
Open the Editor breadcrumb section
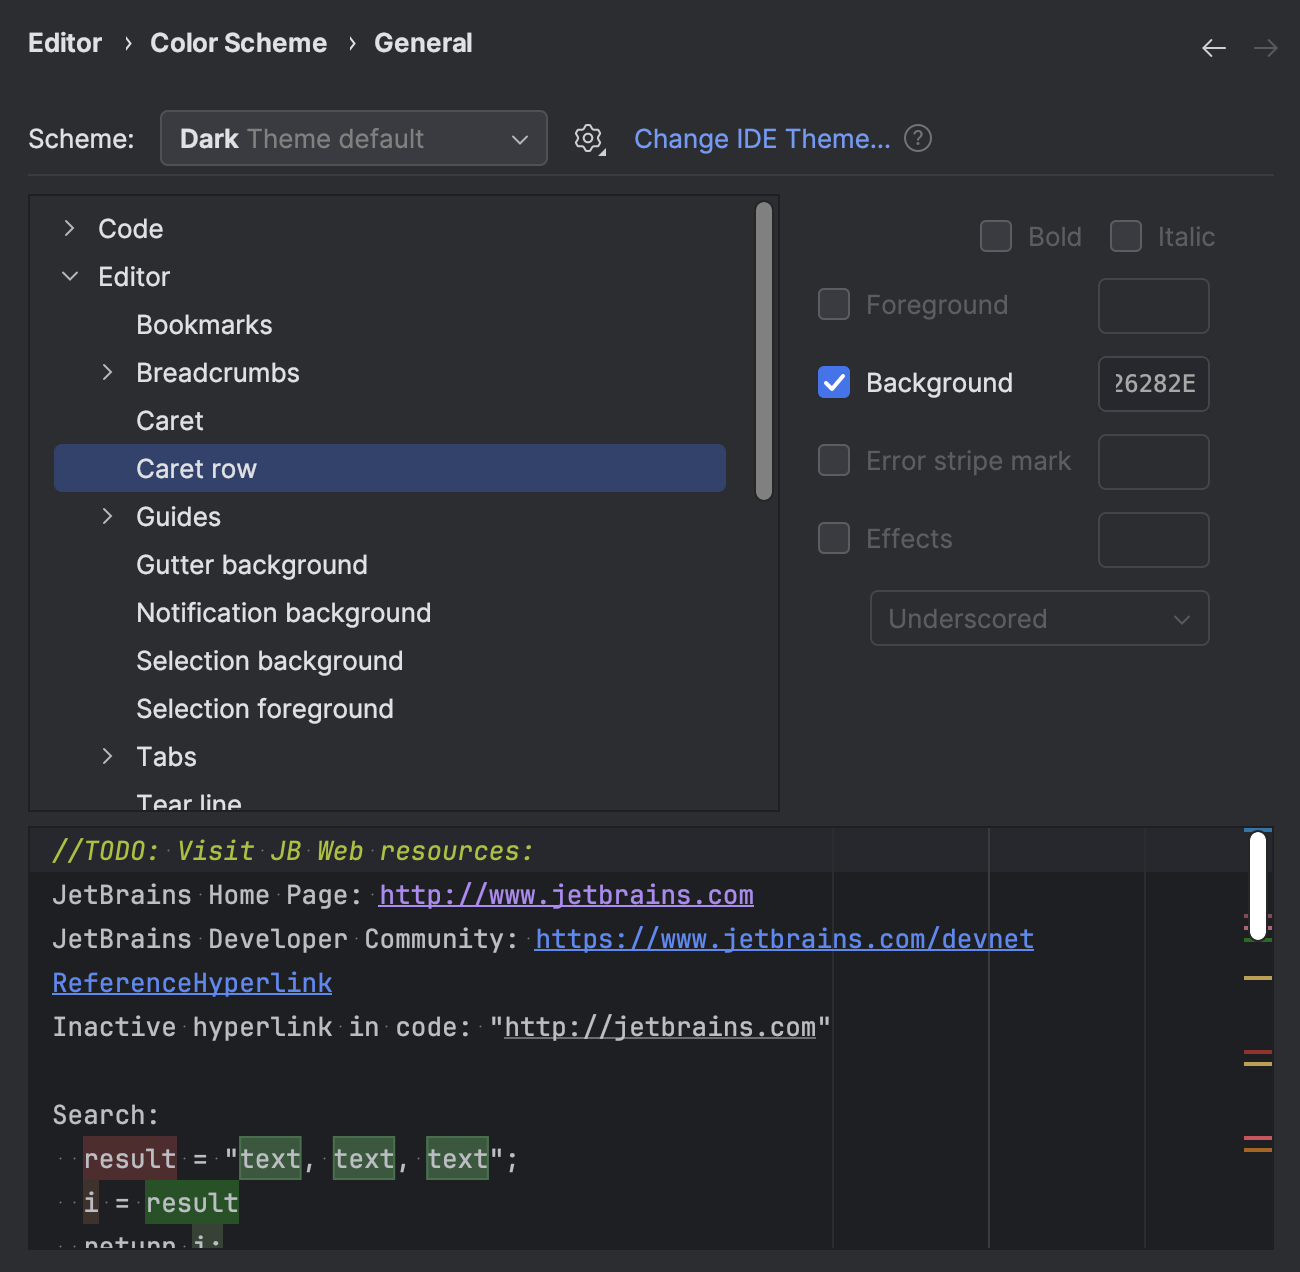coord(64,43)
